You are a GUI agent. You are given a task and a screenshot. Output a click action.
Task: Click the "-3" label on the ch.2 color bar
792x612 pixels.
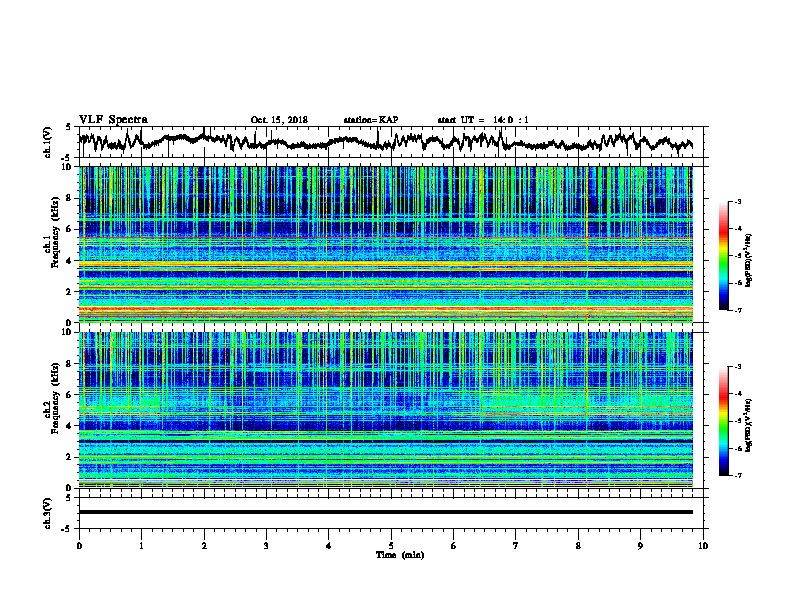coord(737,367)
